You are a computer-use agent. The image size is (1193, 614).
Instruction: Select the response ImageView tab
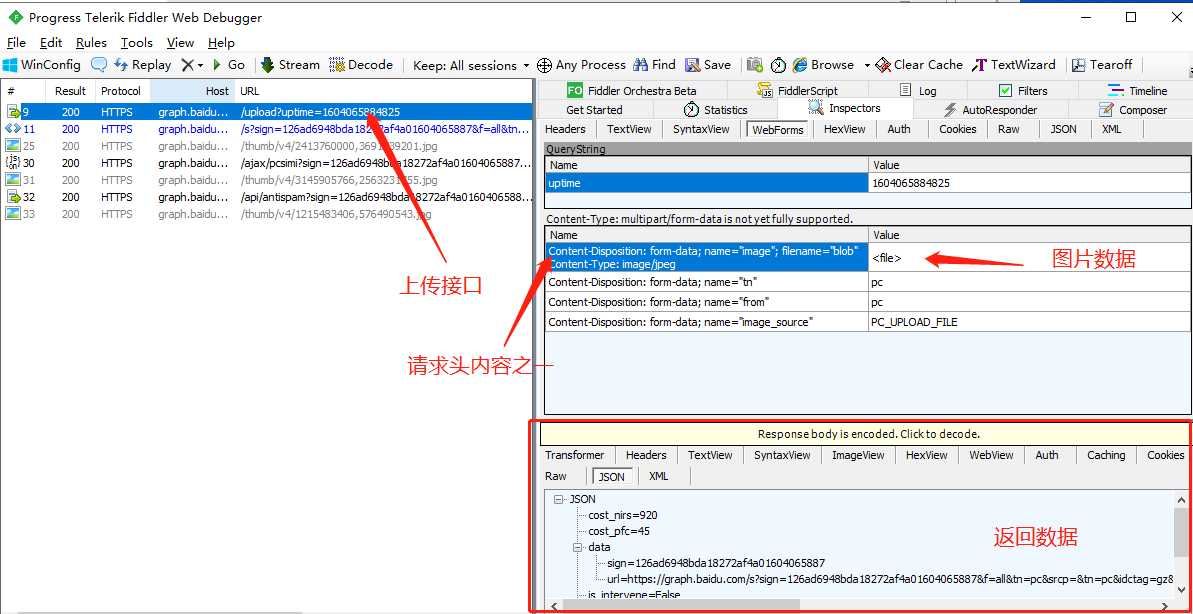tap(858, 455)
